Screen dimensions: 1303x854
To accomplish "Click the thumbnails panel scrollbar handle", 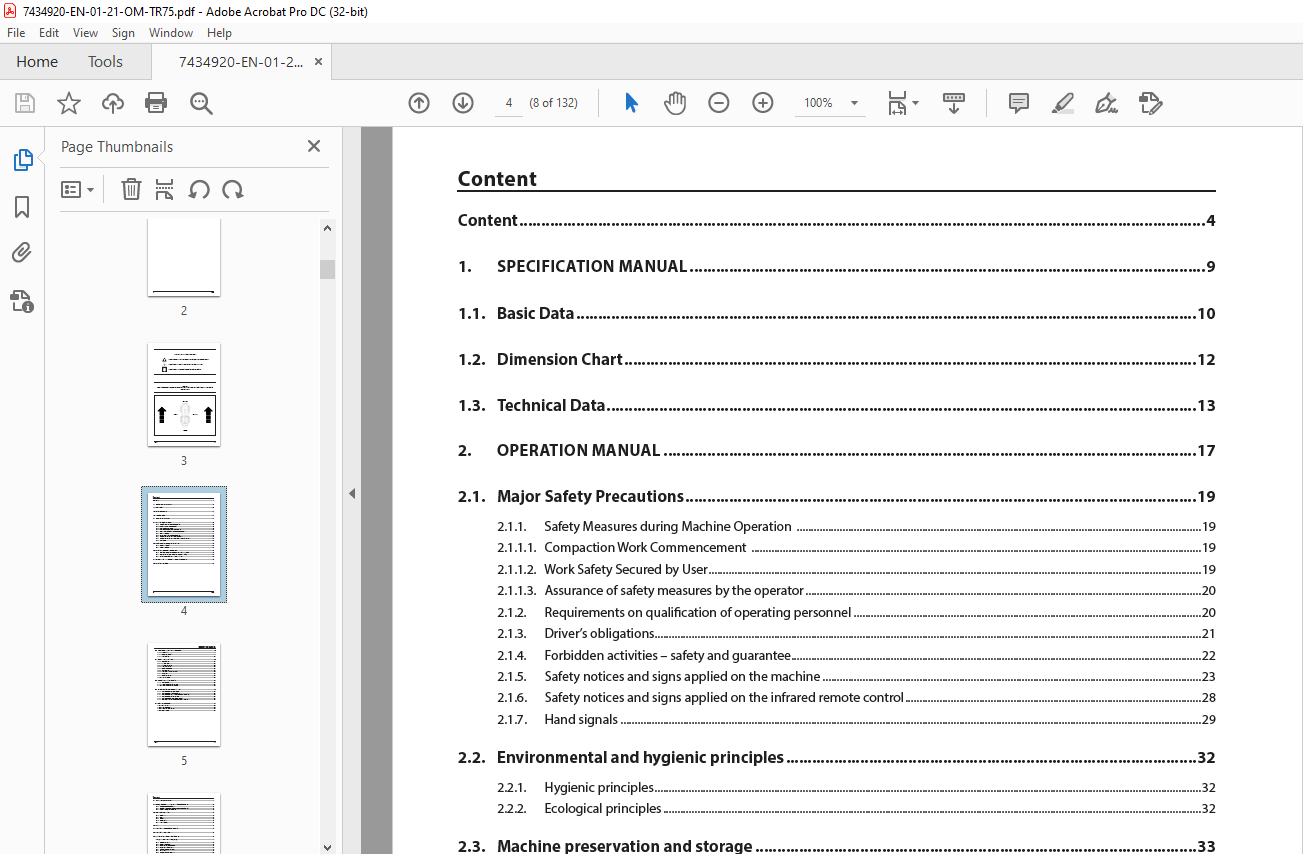I will [x=327, y=269].
